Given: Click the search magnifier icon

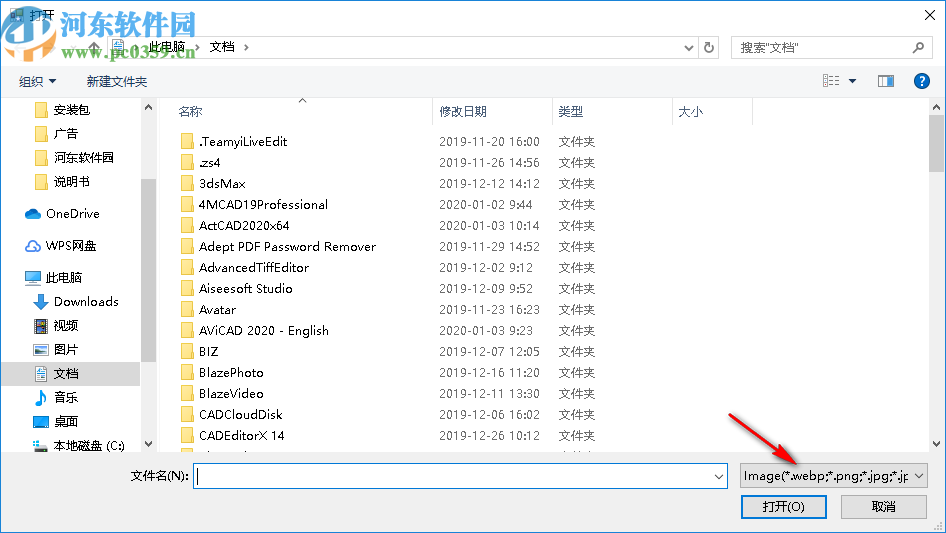Looking at the screenshot, I should 918,47.
